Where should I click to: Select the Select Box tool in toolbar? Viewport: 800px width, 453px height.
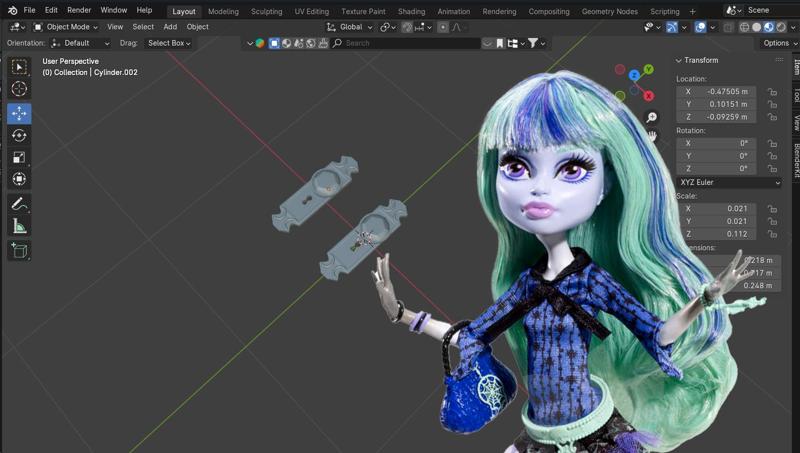[x=19, y=67]
